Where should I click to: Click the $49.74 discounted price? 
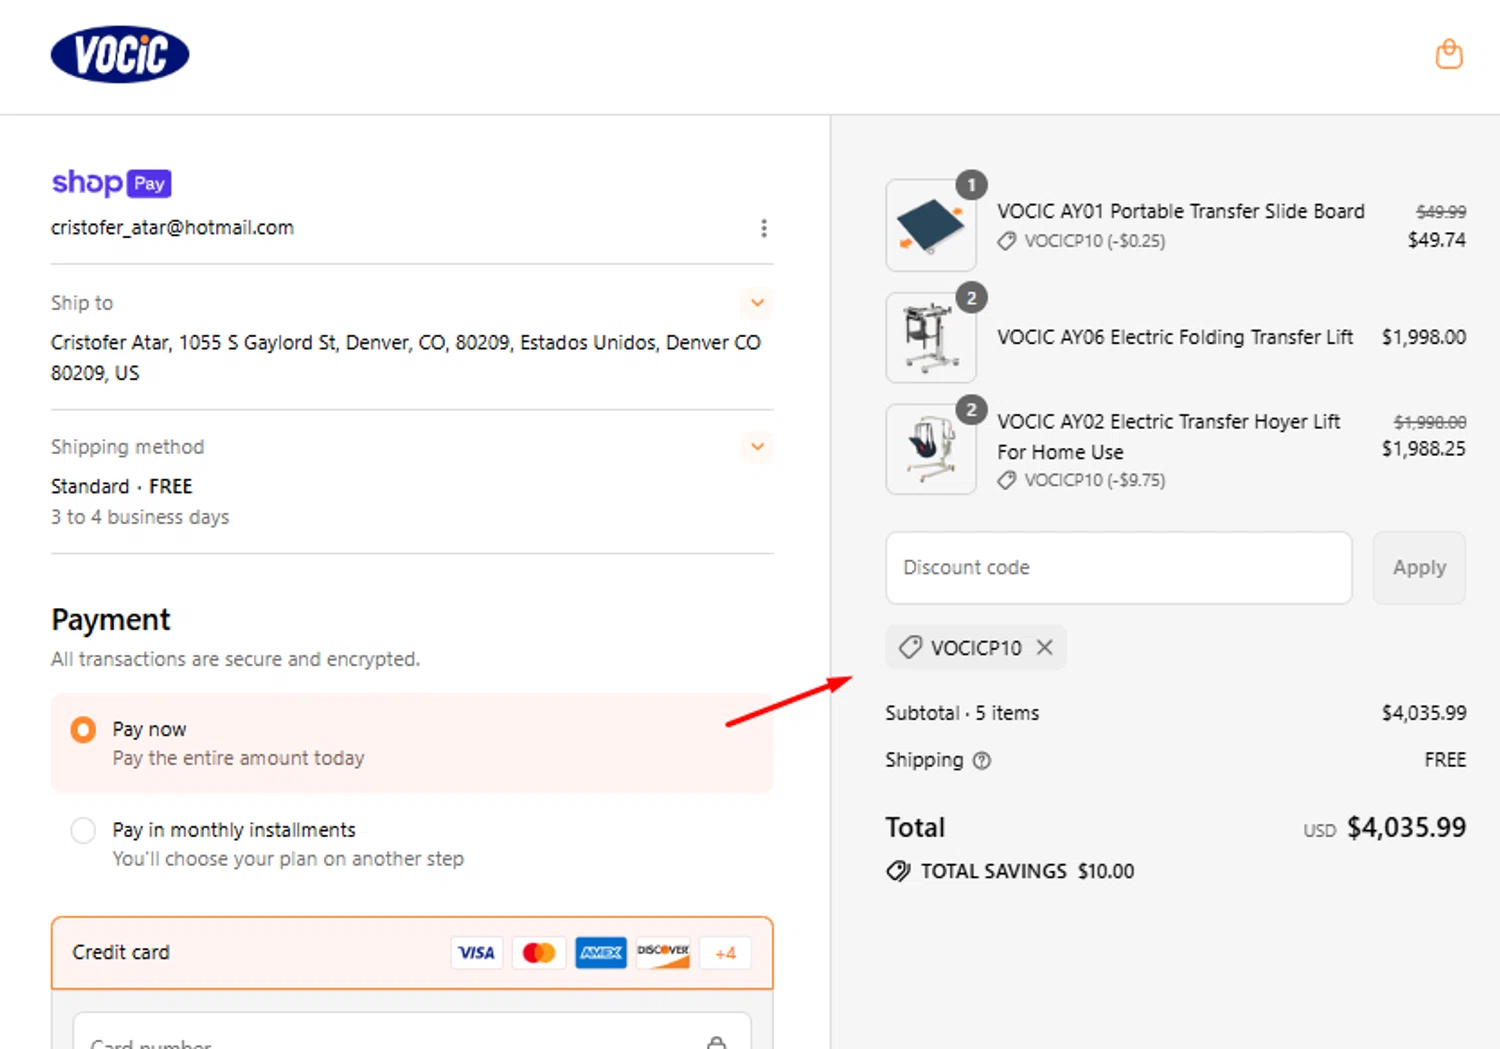tap(1437, 240)
